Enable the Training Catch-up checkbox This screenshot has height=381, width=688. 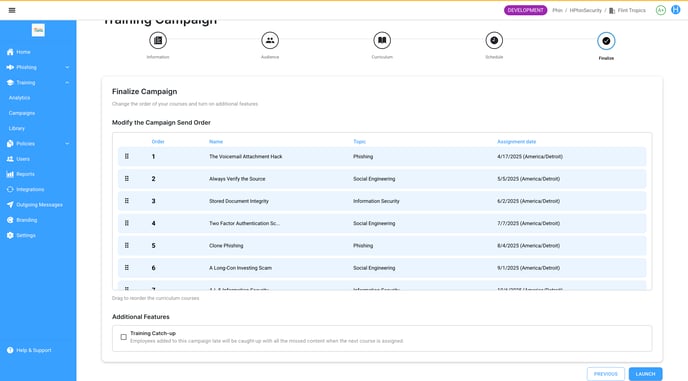pos(124,337)
